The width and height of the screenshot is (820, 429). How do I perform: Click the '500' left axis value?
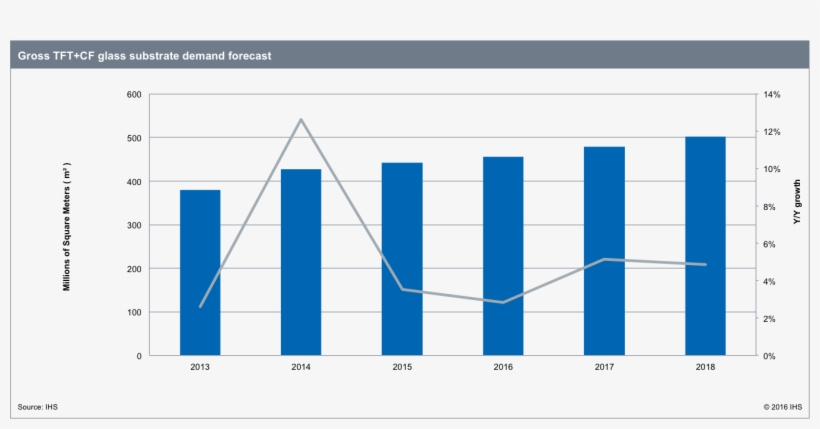pyautogui.click(x=134, y=138)
